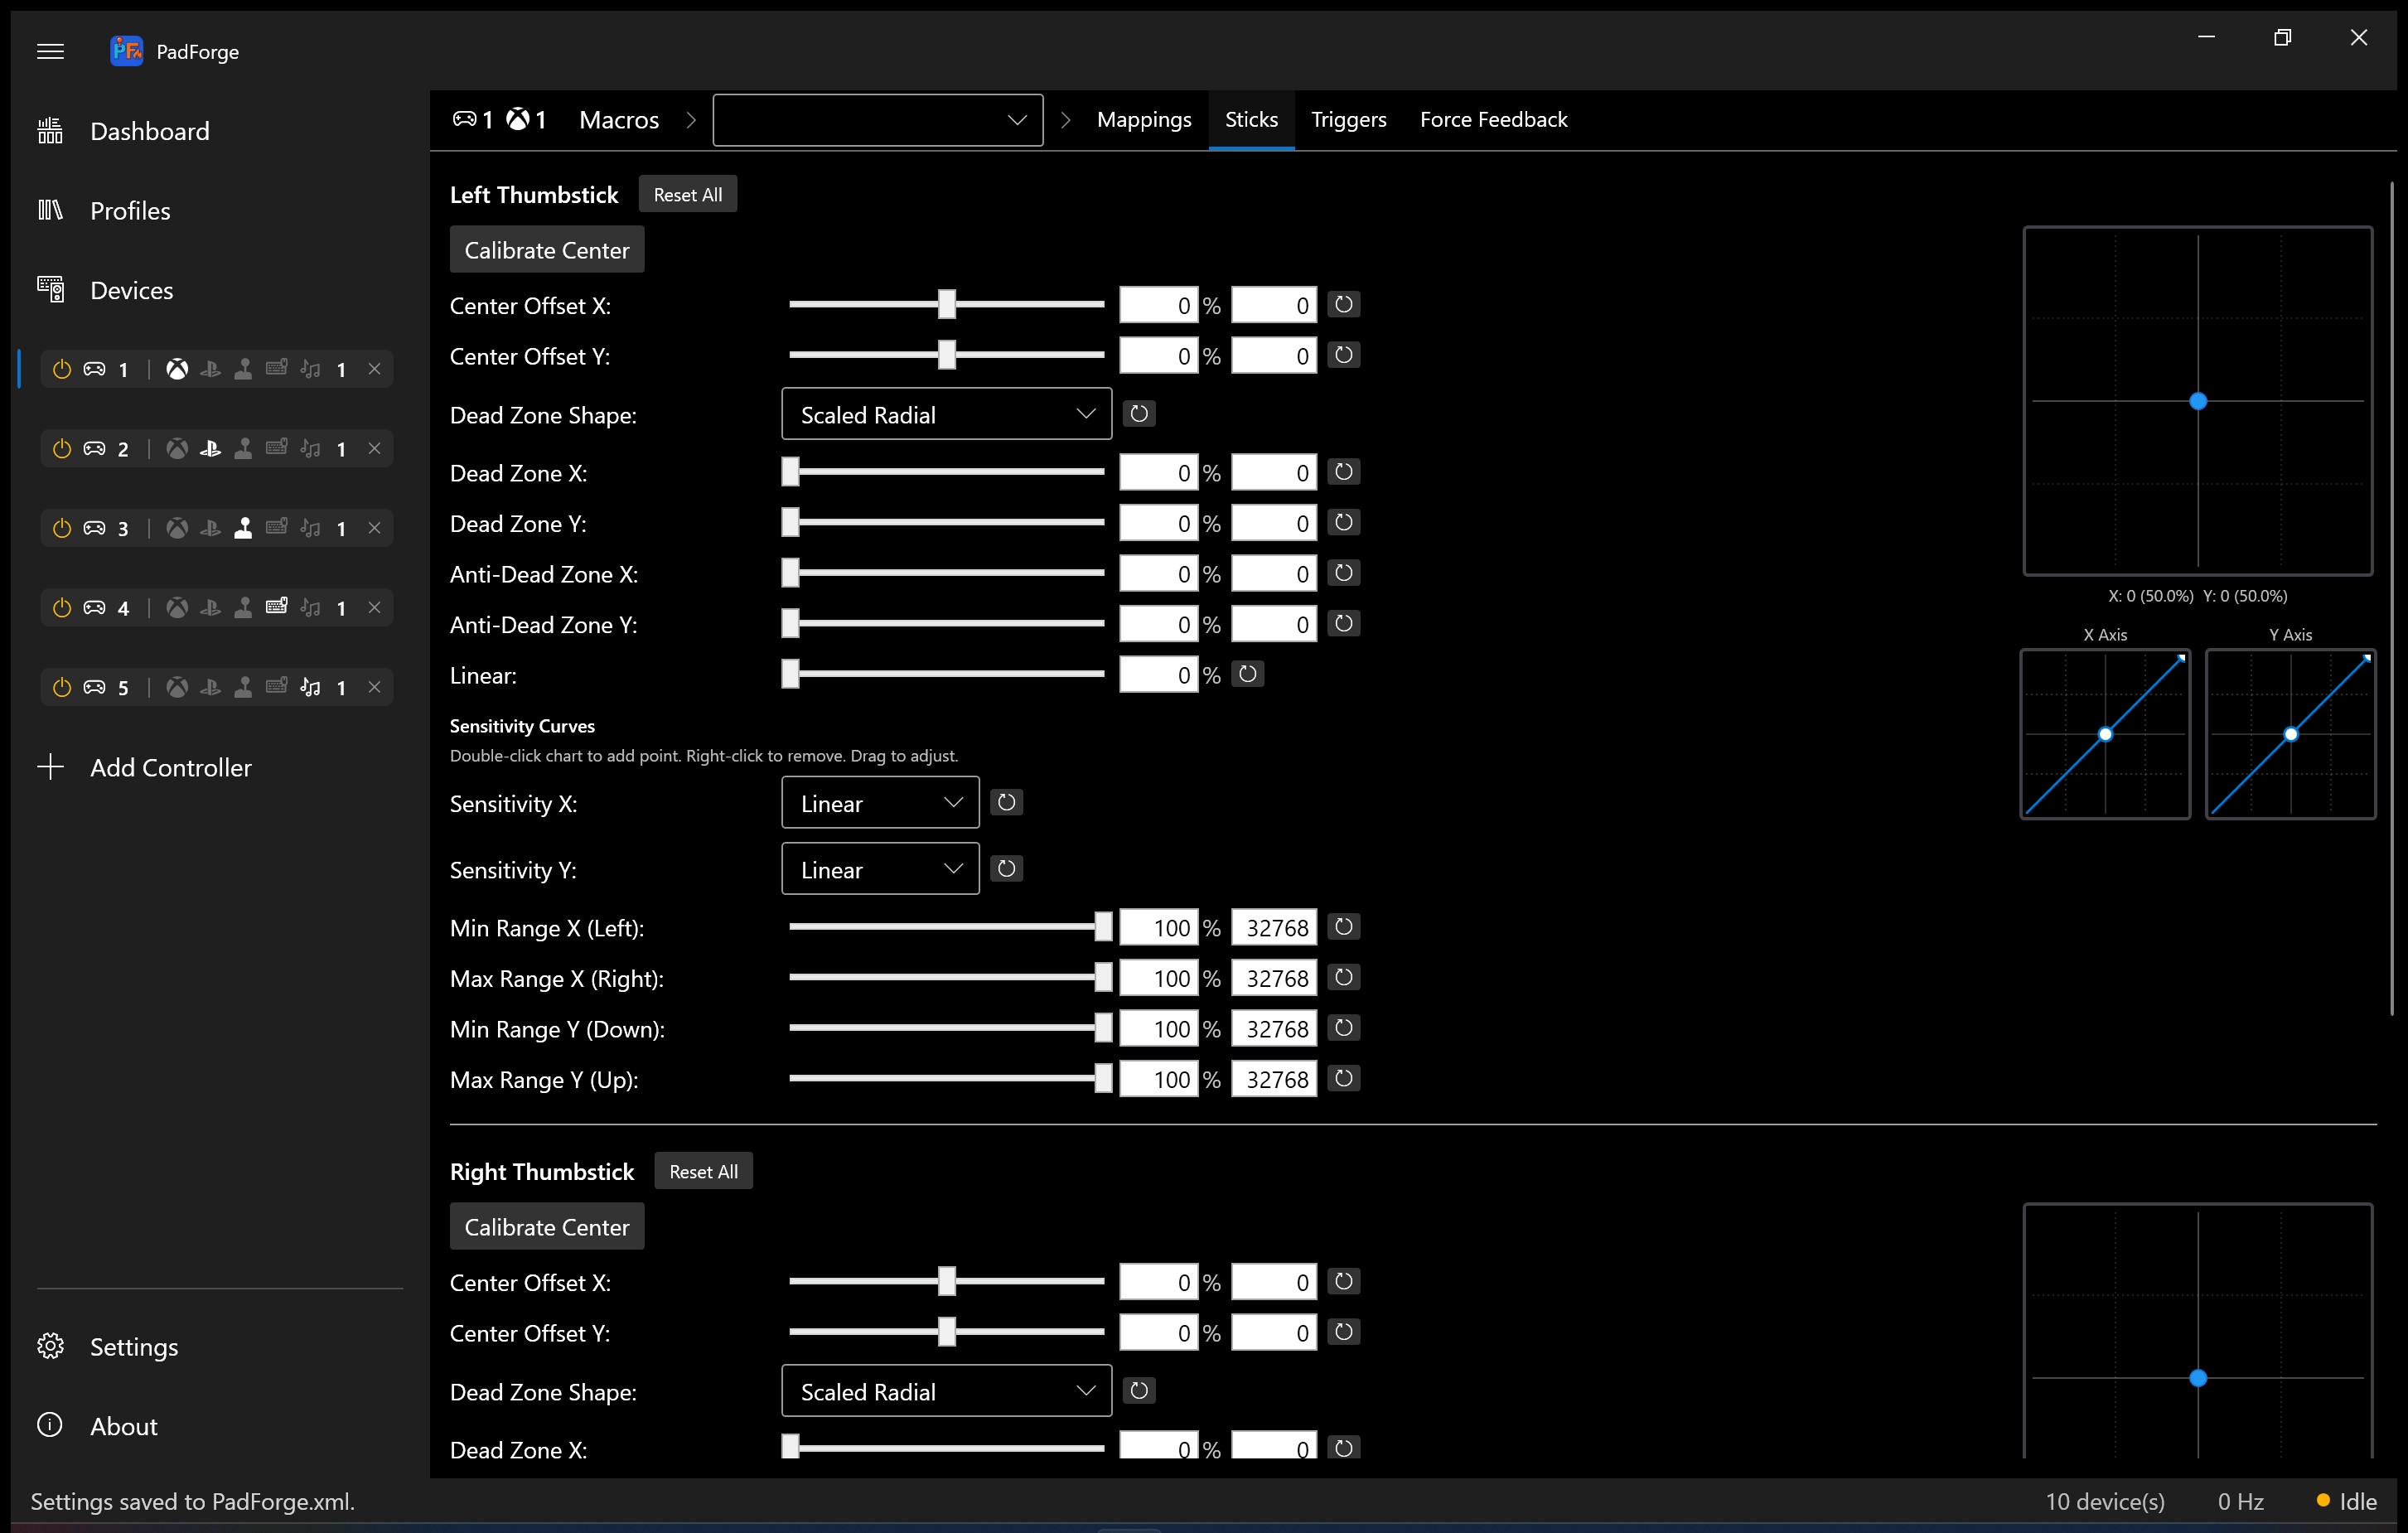The width and height of the screenshot is (2408, 1533).
Task: Open the Sensitivity X curve dropdown
Action: [879, 802]
